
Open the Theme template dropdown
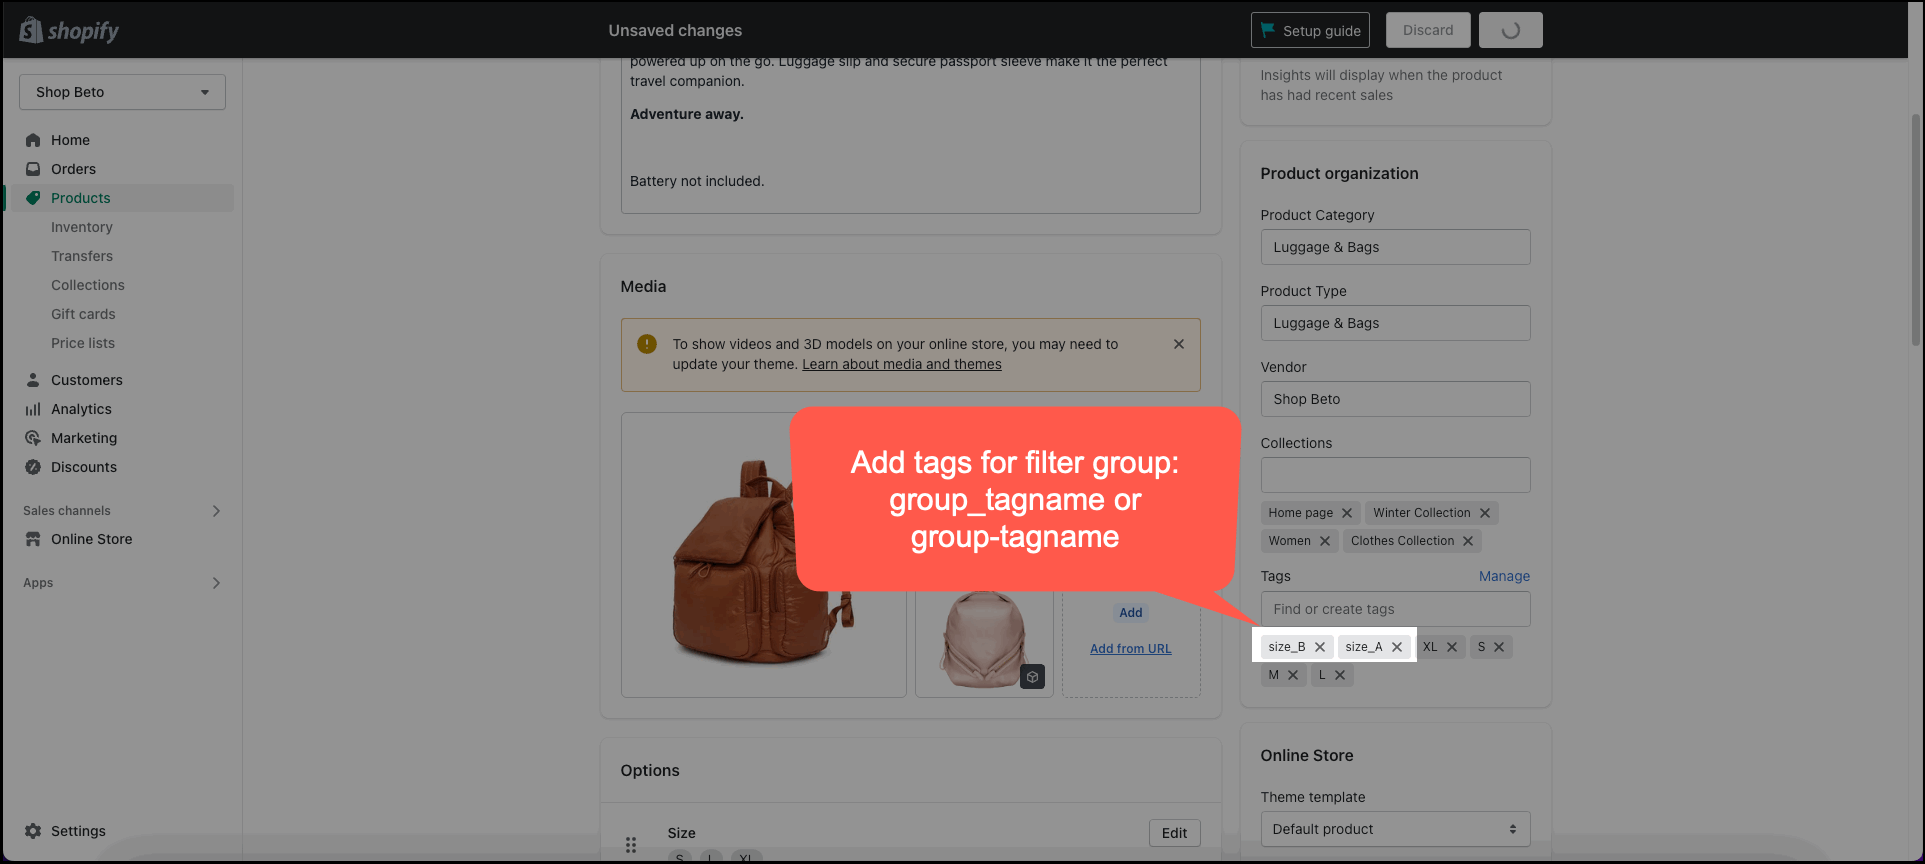pyautogui.click(x=1395, y=829)
